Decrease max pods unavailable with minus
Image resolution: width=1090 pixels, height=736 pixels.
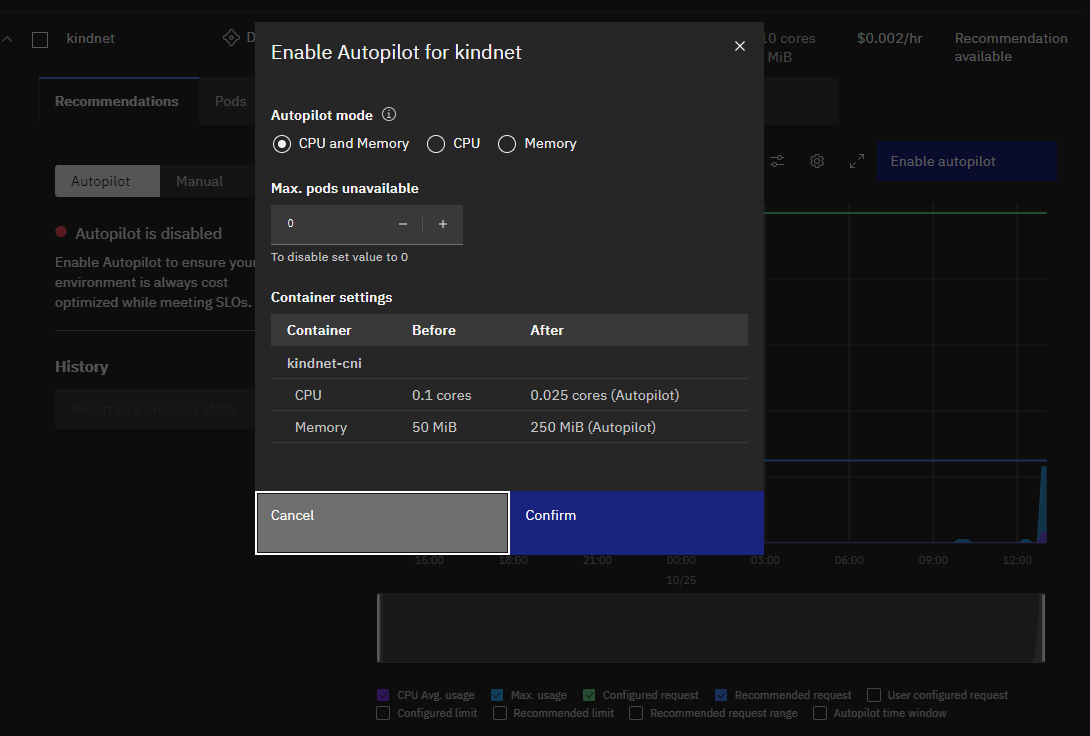[403, 224]
